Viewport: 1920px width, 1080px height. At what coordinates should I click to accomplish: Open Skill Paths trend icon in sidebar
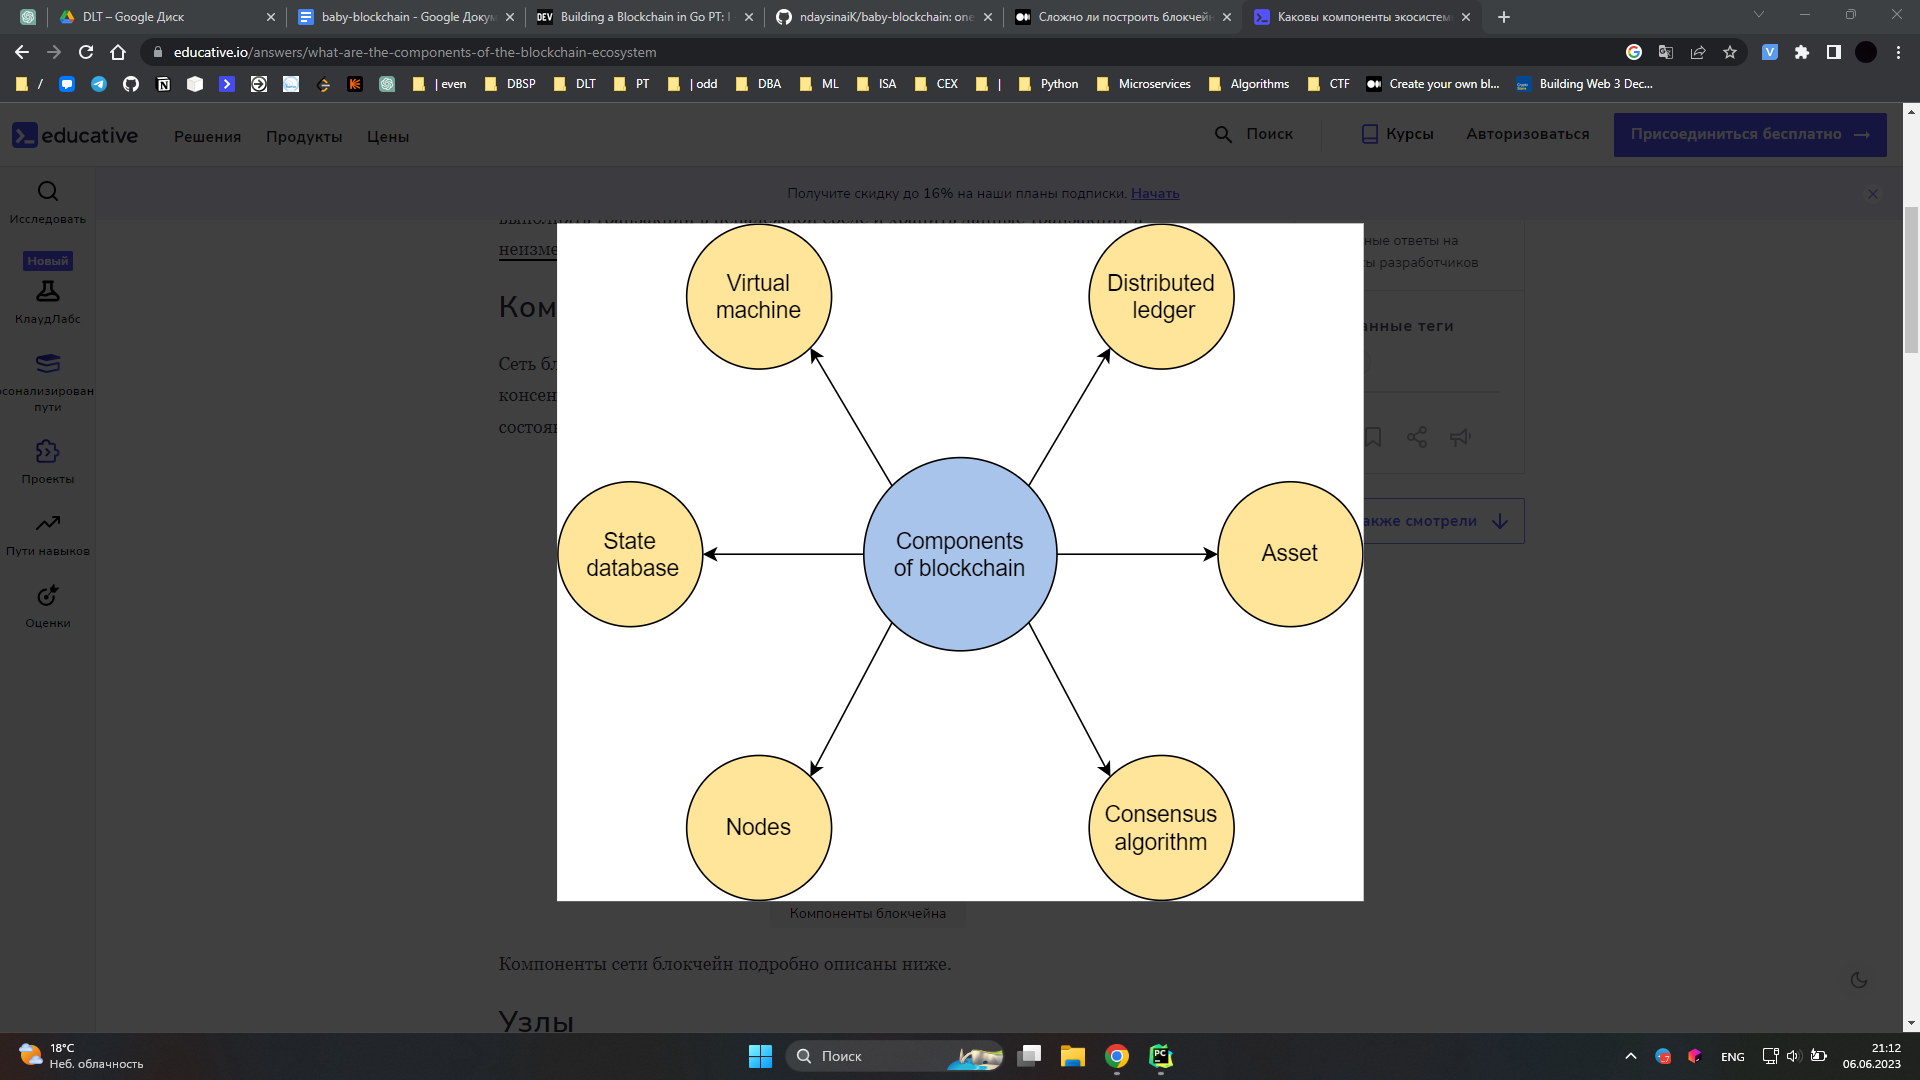48,523
